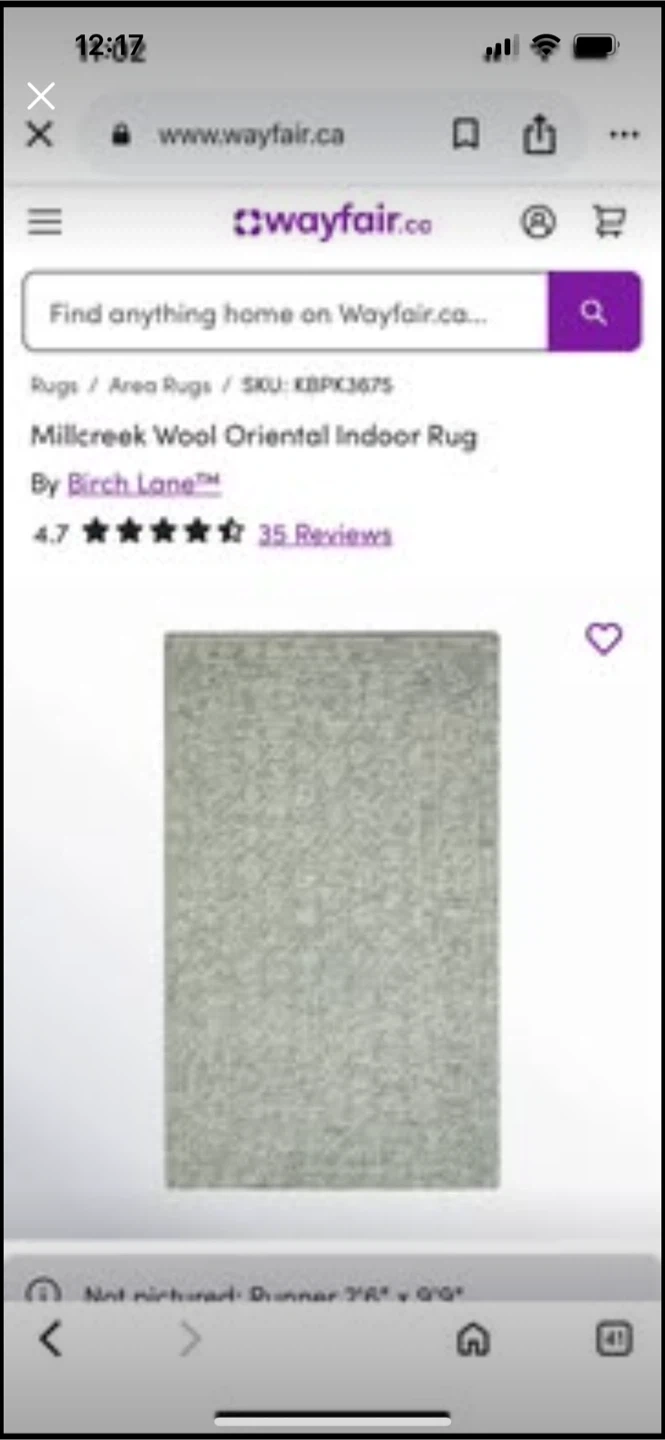Open the hamburger menu on Wayfair
The image size is (665, 1440).
pyautogui.click(x=44, y=222)
